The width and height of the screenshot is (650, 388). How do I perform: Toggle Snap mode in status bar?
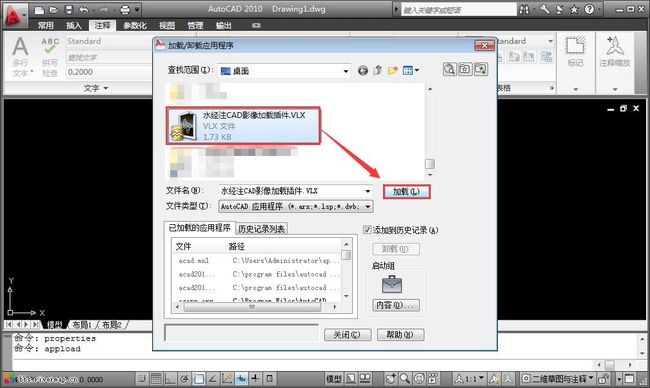pos(141,378)
